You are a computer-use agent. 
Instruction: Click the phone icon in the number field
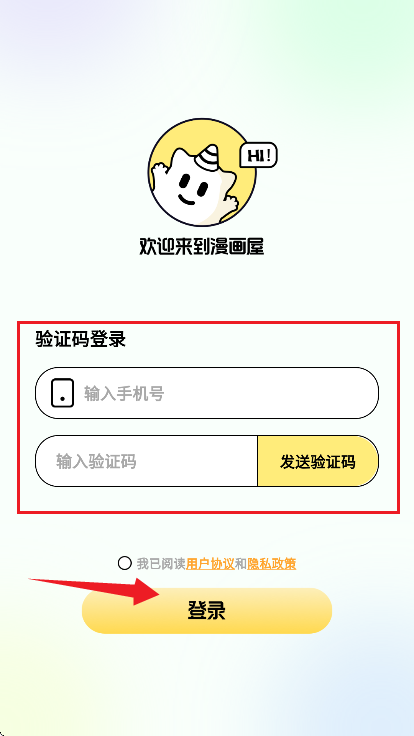tap(62, 393)
